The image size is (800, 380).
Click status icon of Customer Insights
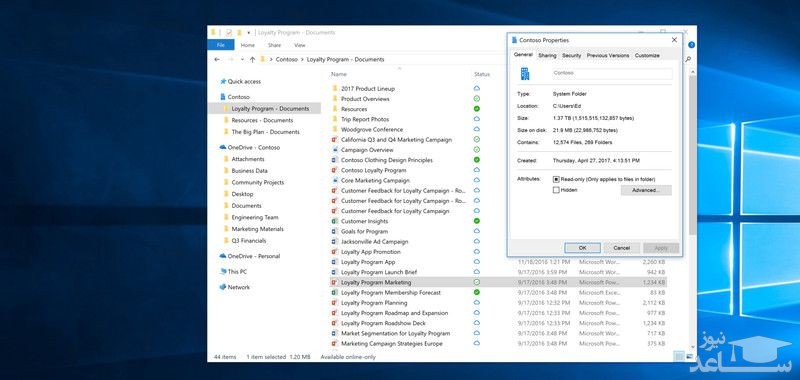[477, 221]
